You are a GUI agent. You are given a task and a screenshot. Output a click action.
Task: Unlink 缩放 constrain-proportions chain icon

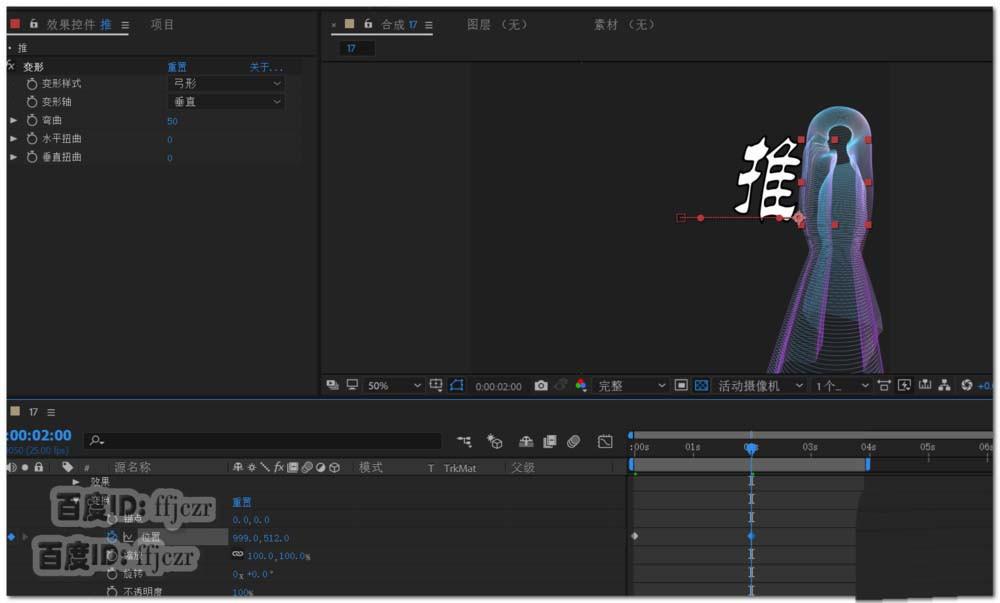click(239, 554)
